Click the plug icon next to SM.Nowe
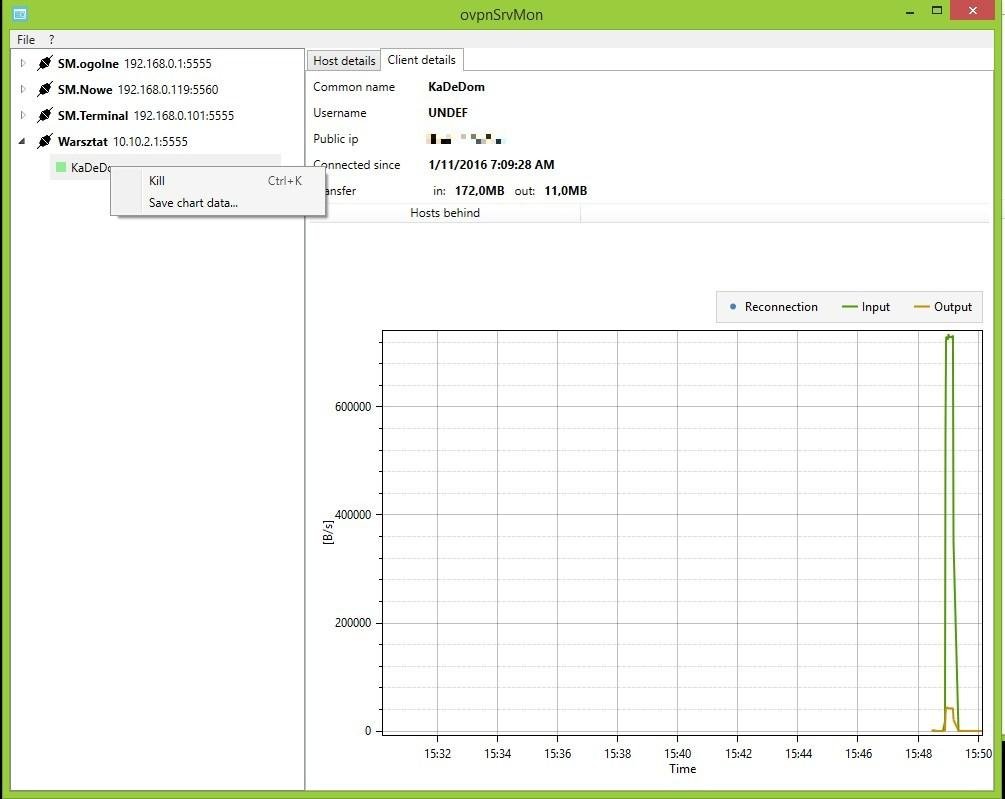The height and width of the screenshot is (799, 1005). [x=45, y=89]
